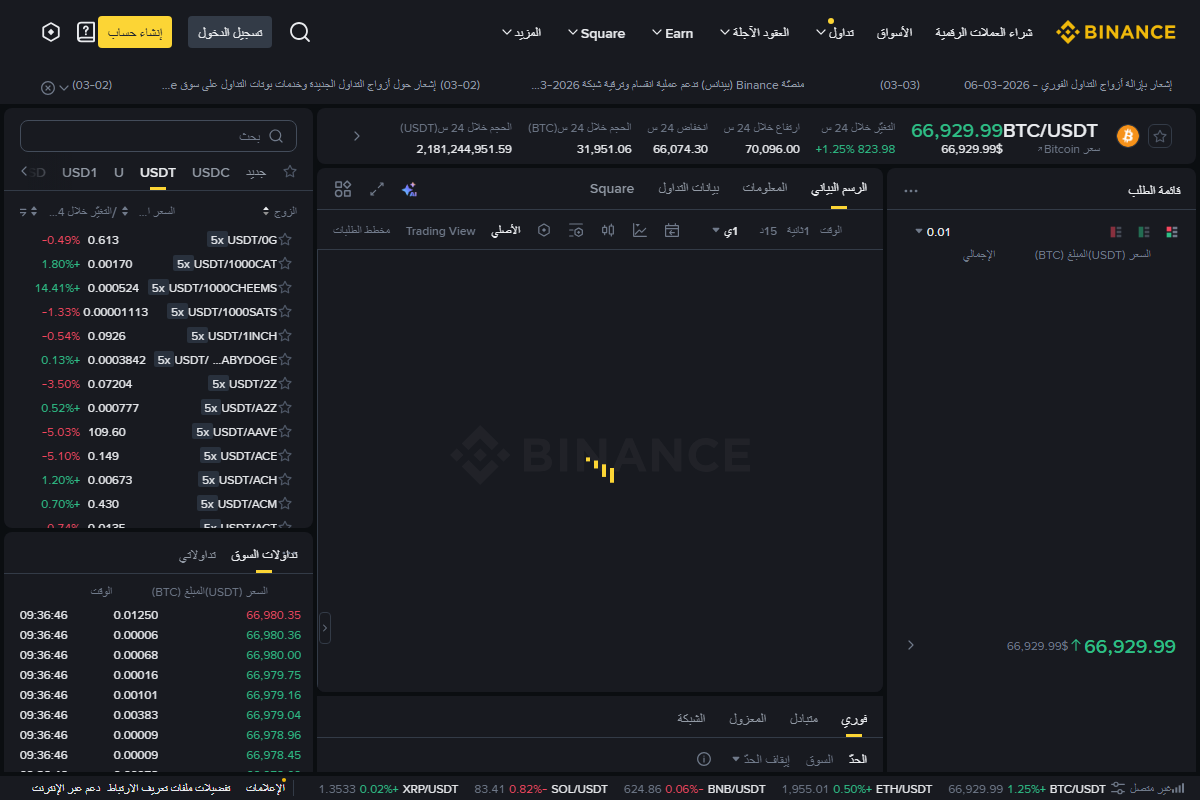The height and width of the screenshot is (800, 1200).
Task: Click the arrow at left of ticker stats
Action: tap(357, 136)
